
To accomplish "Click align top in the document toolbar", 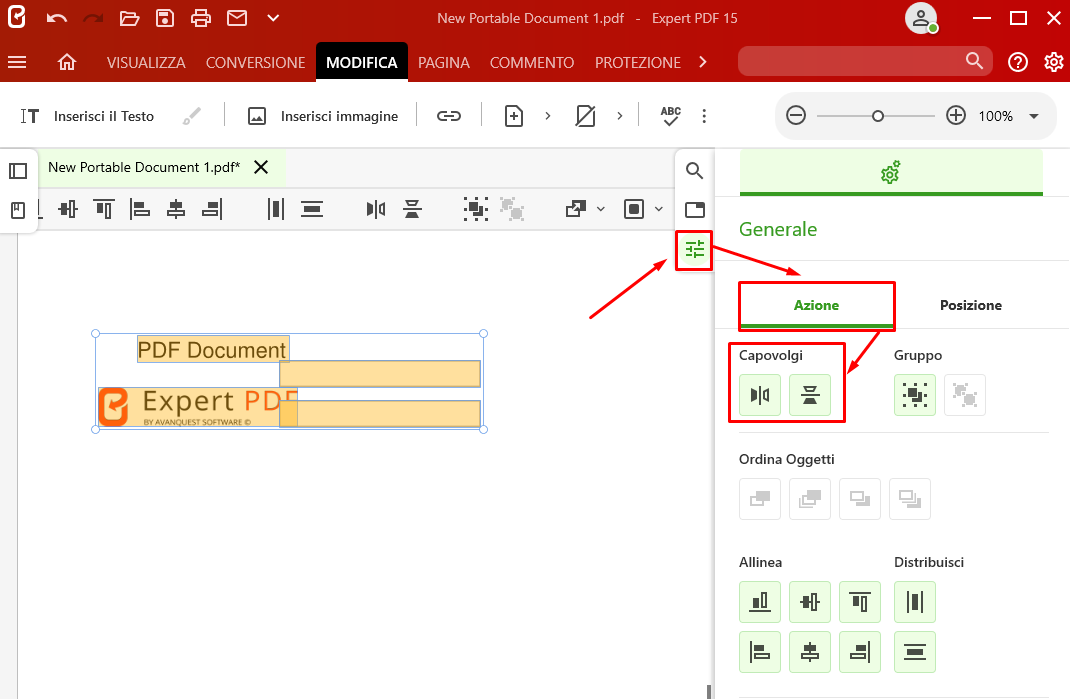I will (104, 209).
